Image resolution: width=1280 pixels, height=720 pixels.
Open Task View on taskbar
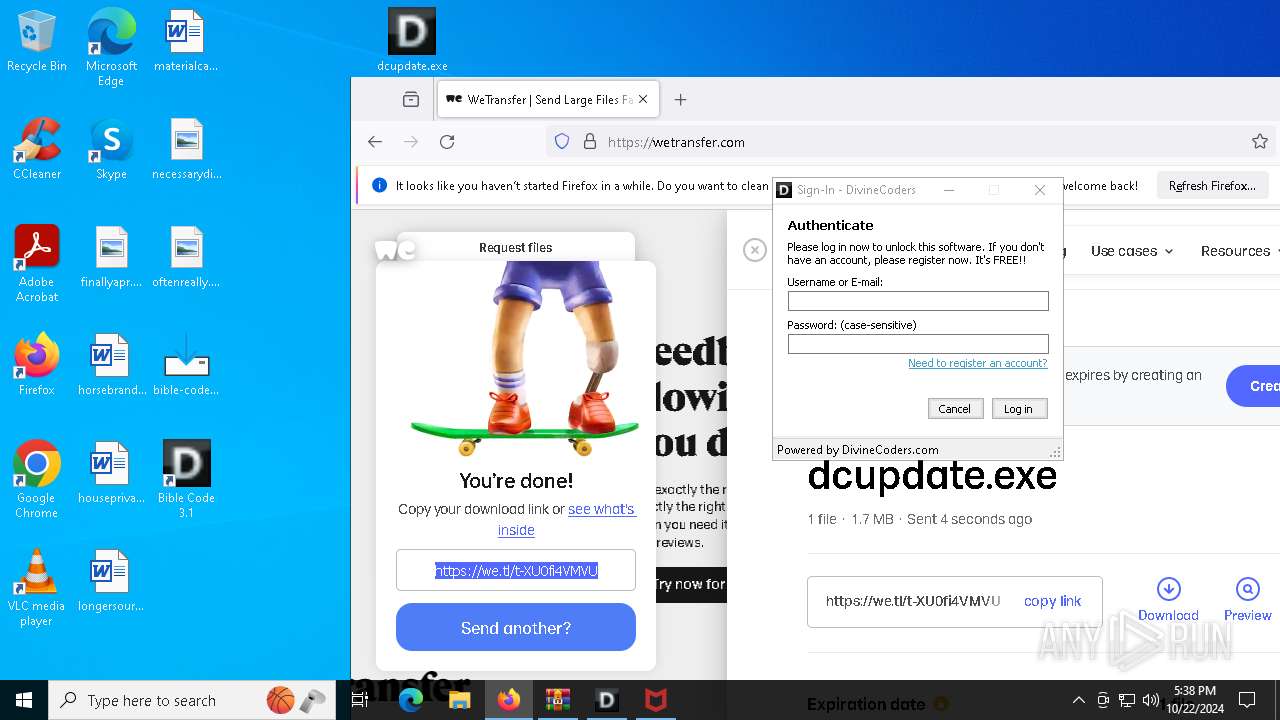(360, 700)
